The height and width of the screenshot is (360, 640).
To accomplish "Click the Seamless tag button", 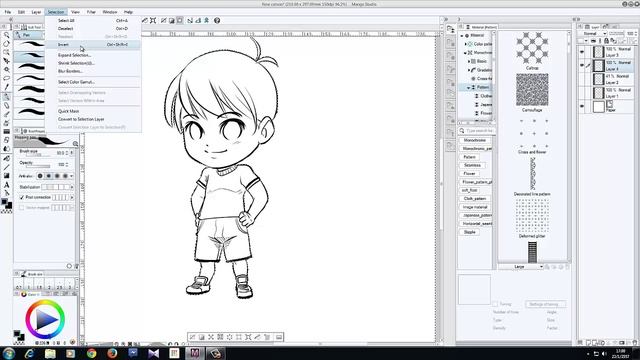I will (472, 165).
